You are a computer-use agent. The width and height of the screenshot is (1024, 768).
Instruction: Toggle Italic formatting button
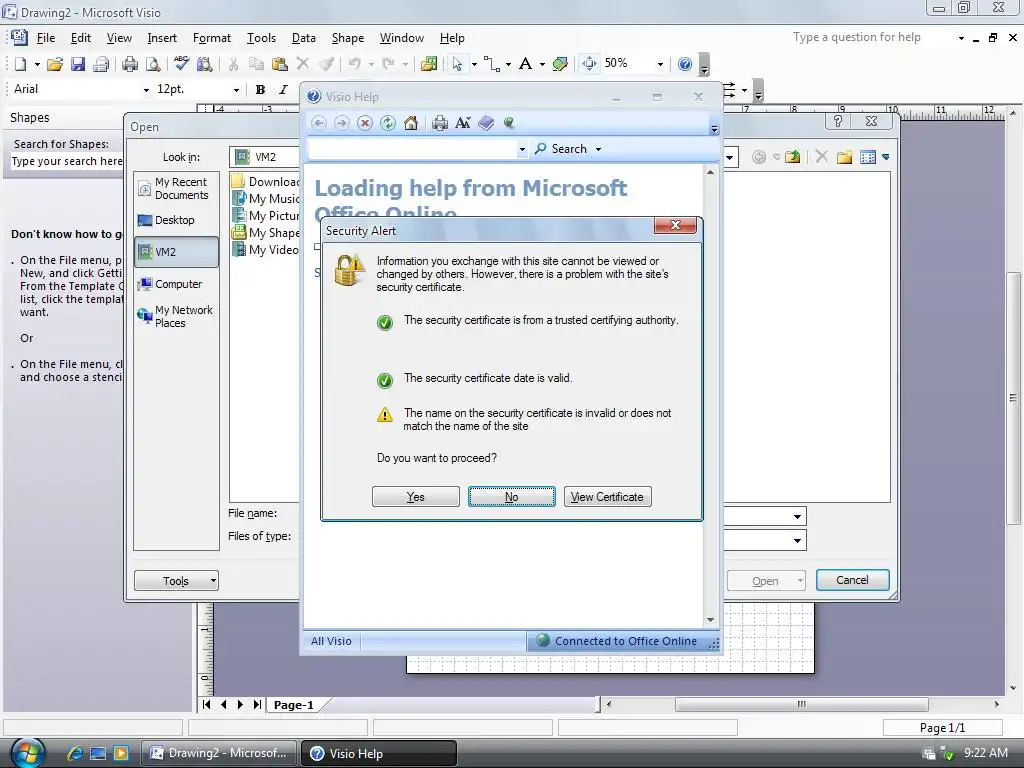283,89
